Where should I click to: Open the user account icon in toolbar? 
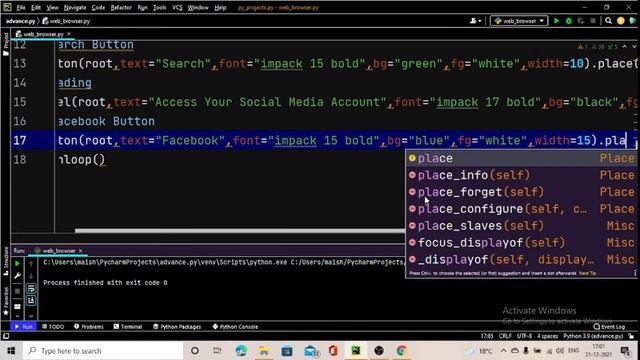click(475, 21)
